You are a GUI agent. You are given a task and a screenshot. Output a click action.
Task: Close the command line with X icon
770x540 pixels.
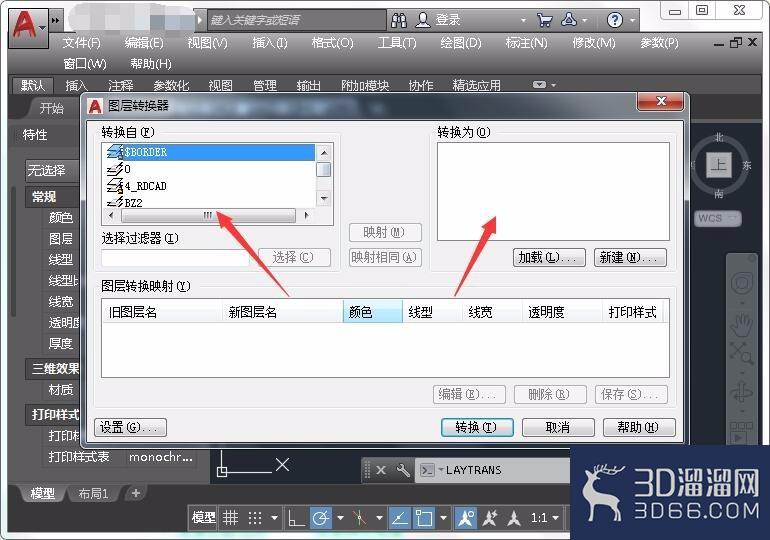tap(381, 470)
